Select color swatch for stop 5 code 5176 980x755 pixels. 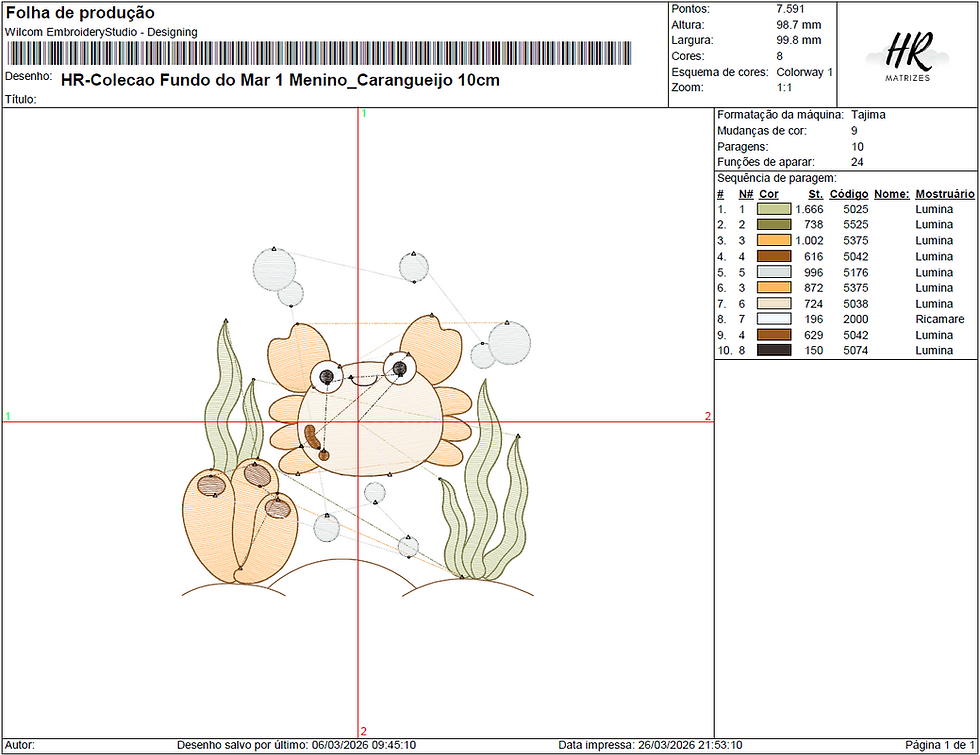coord(774,272)
